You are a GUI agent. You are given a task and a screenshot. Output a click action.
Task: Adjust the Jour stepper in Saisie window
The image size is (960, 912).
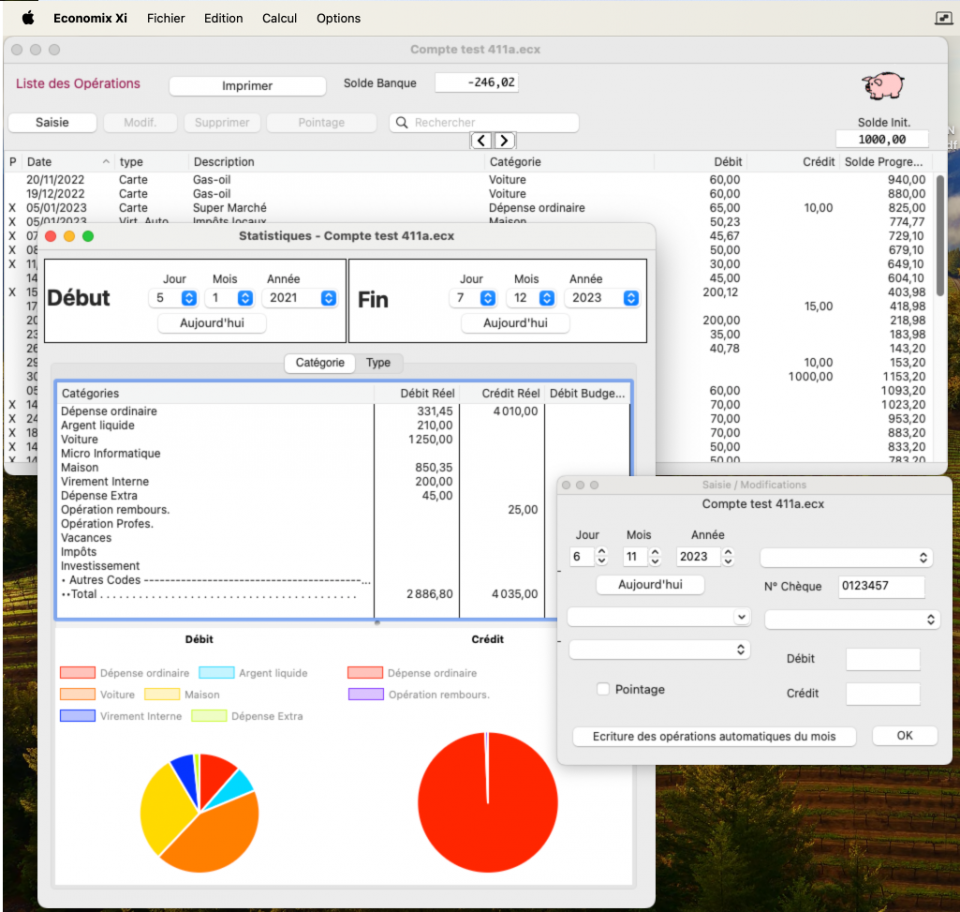[x=602, y=557]
